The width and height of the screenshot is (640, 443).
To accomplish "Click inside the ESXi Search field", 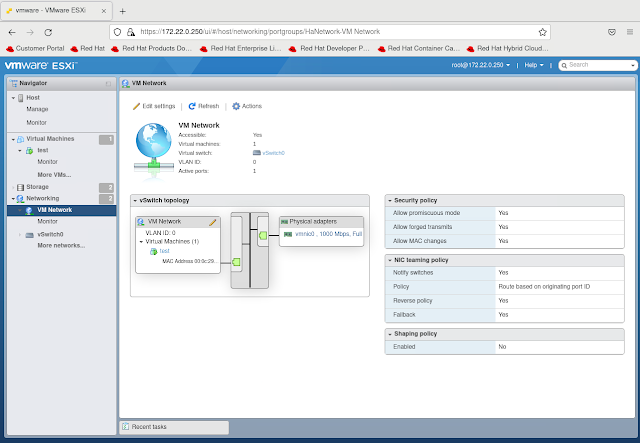I will click(598, 65).
